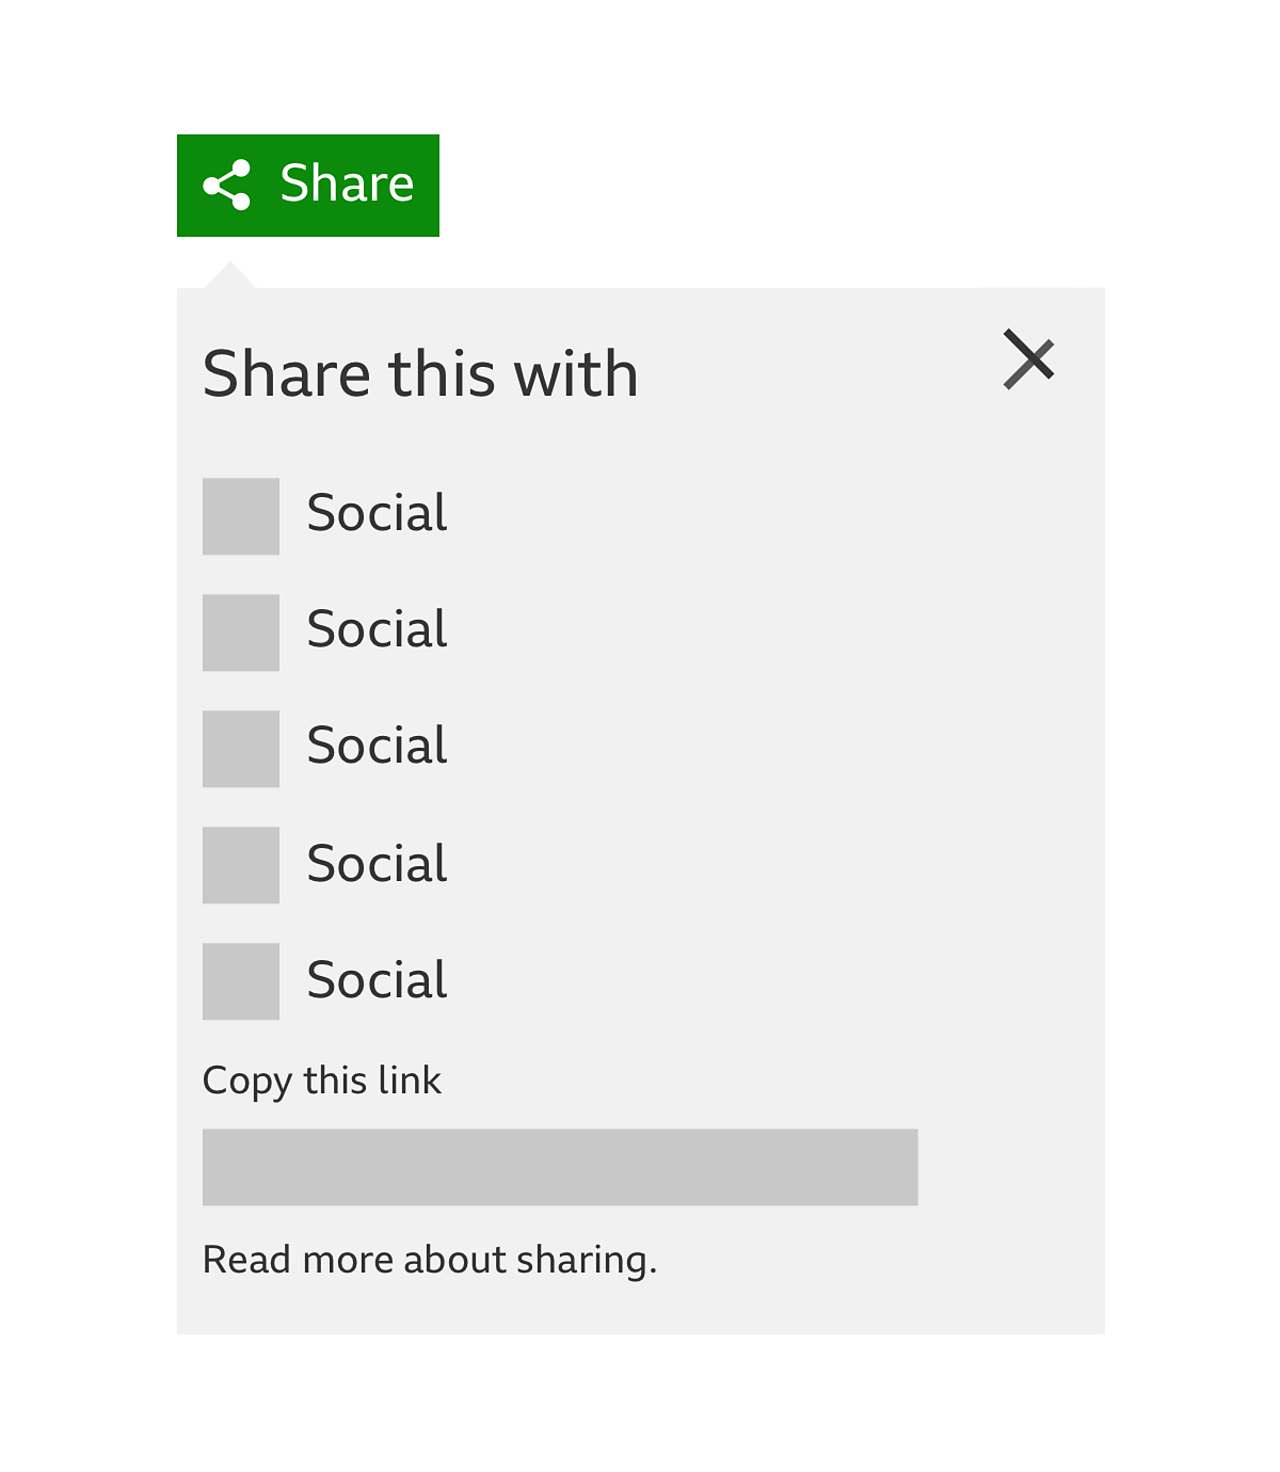Click the fifth Social icon square
The height and width of the screenshot is (1472, 1280).
point(241,981)
